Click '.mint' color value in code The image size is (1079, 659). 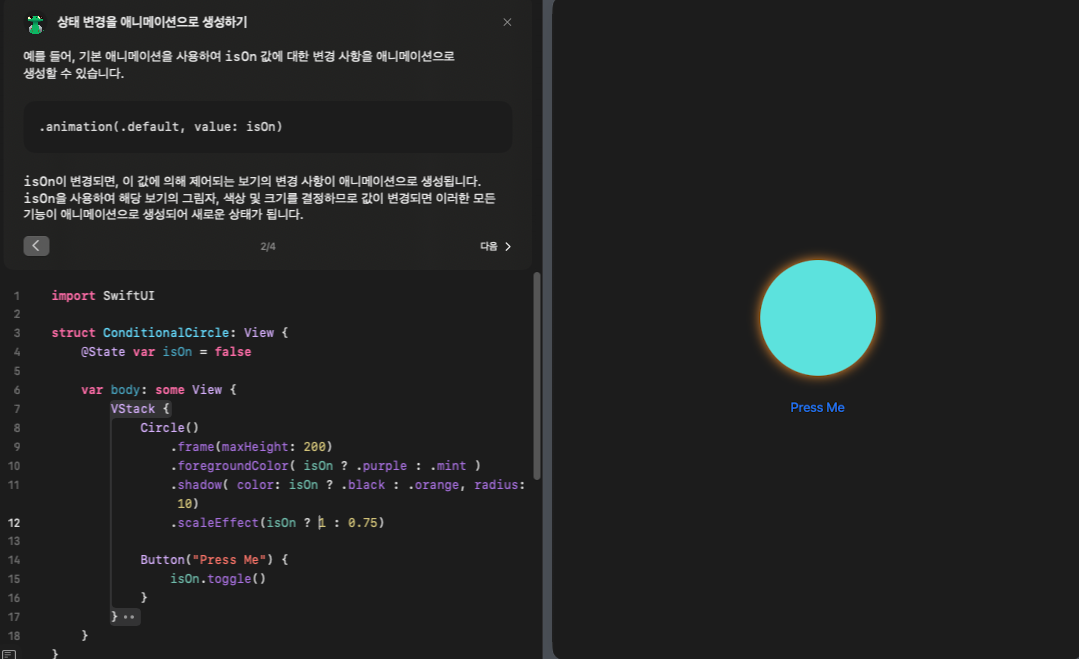(x=448, y=466)
